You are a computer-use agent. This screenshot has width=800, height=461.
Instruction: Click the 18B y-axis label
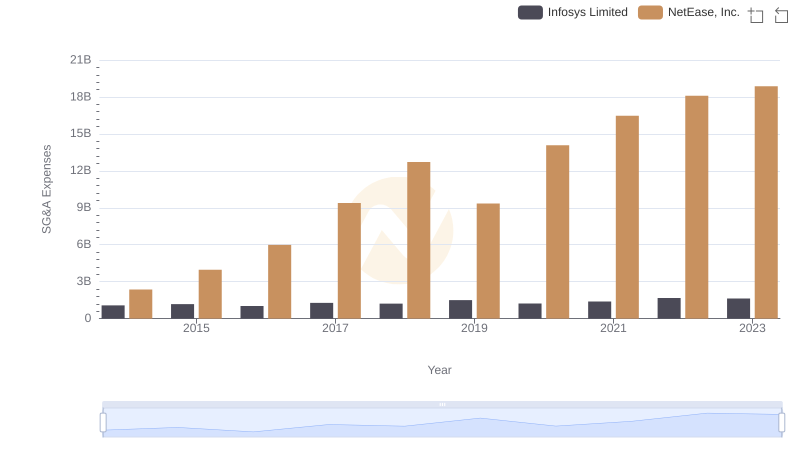click(81, 97)
